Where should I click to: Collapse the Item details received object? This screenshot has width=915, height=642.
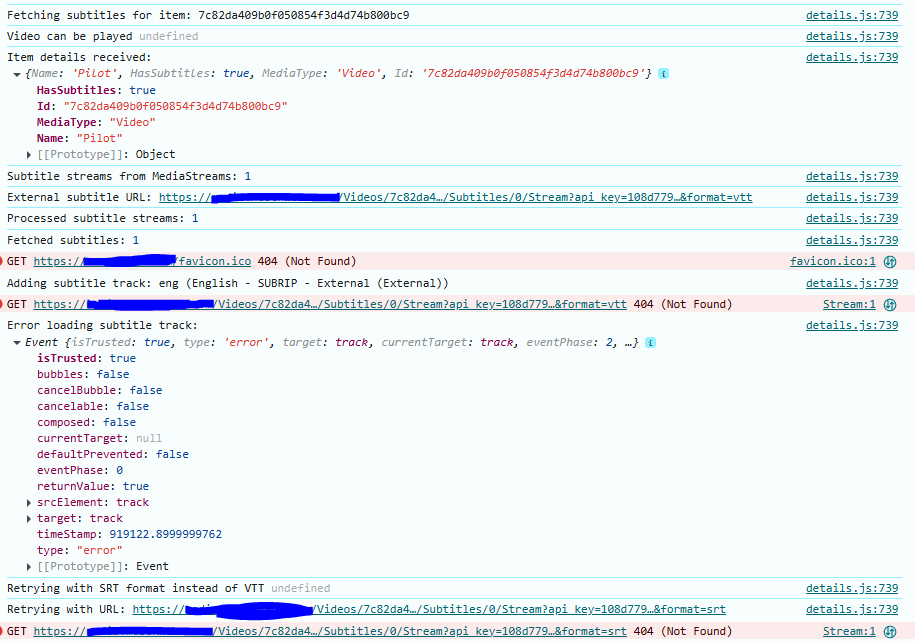click(x=17, y=75)
